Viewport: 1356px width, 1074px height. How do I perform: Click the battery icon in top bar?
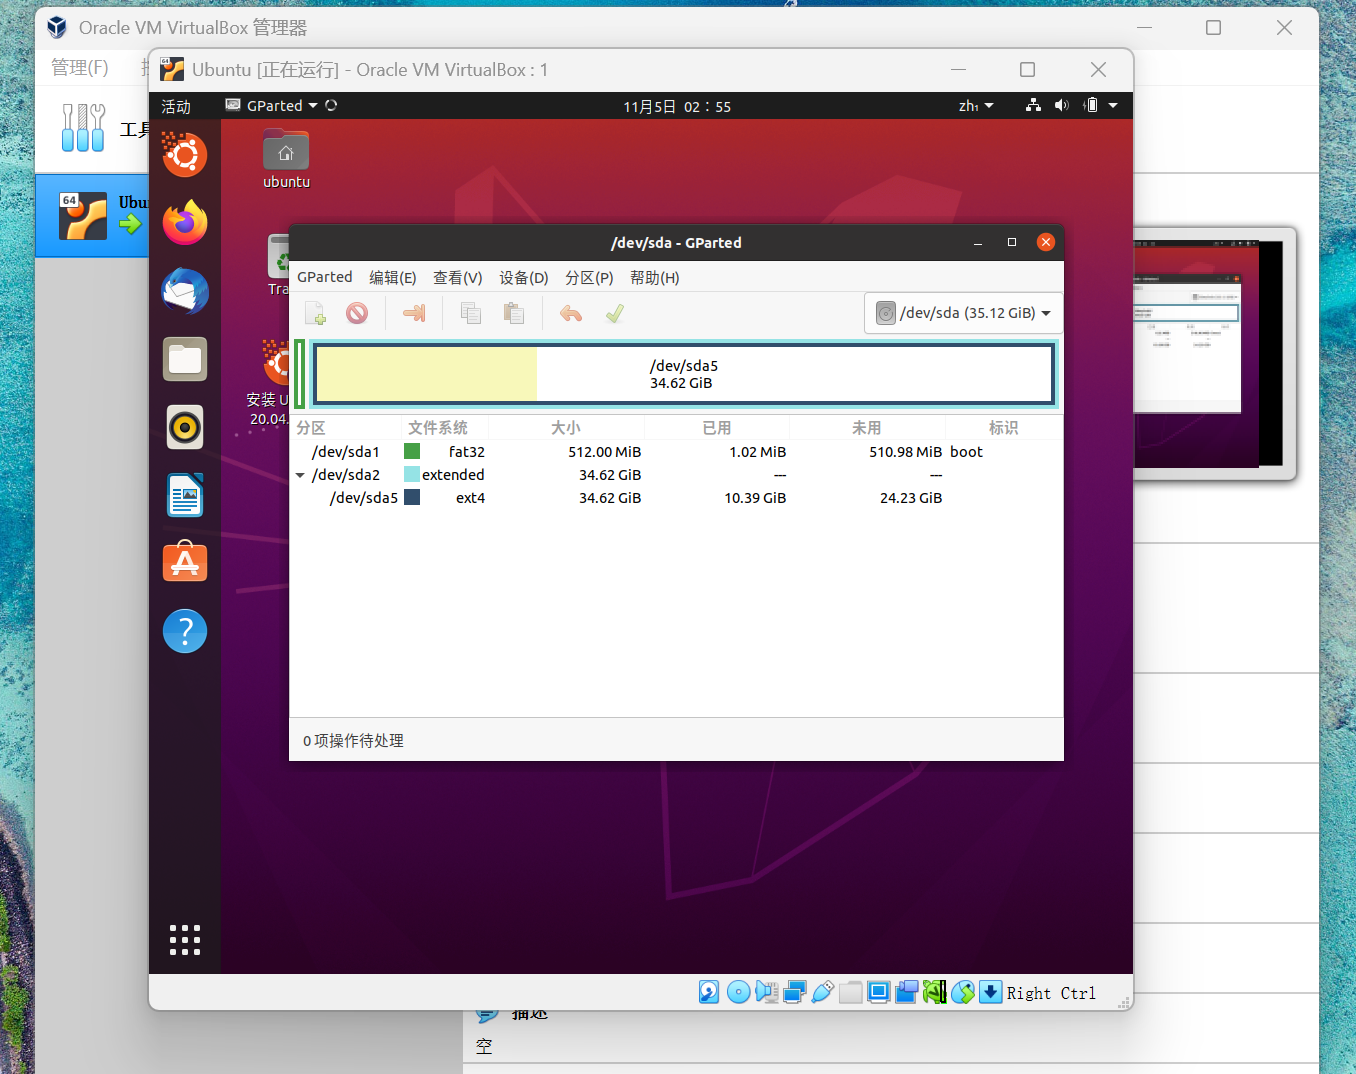pyautogui.click(x=1091, y=105)
